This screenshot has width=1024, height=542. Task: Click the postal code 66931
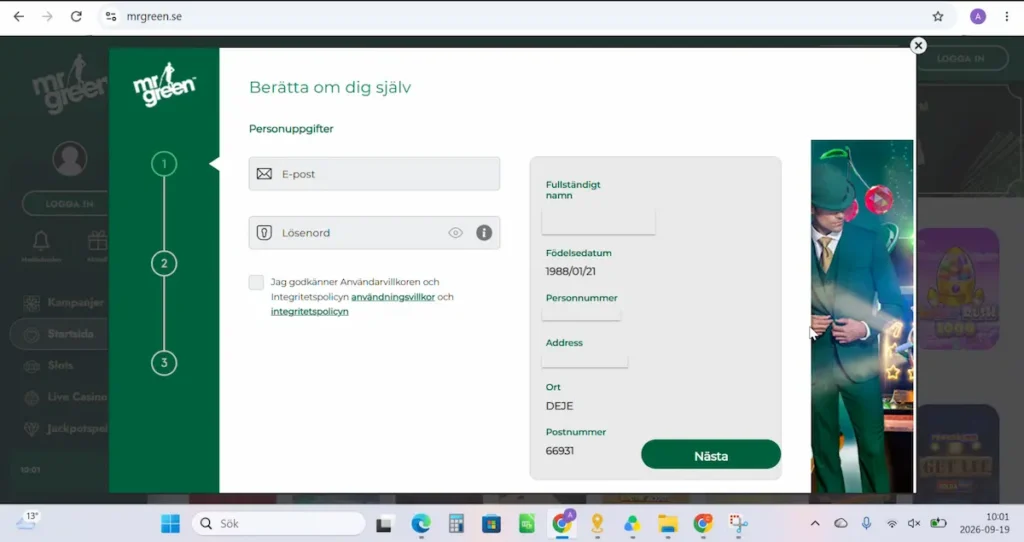pos(560,451)
